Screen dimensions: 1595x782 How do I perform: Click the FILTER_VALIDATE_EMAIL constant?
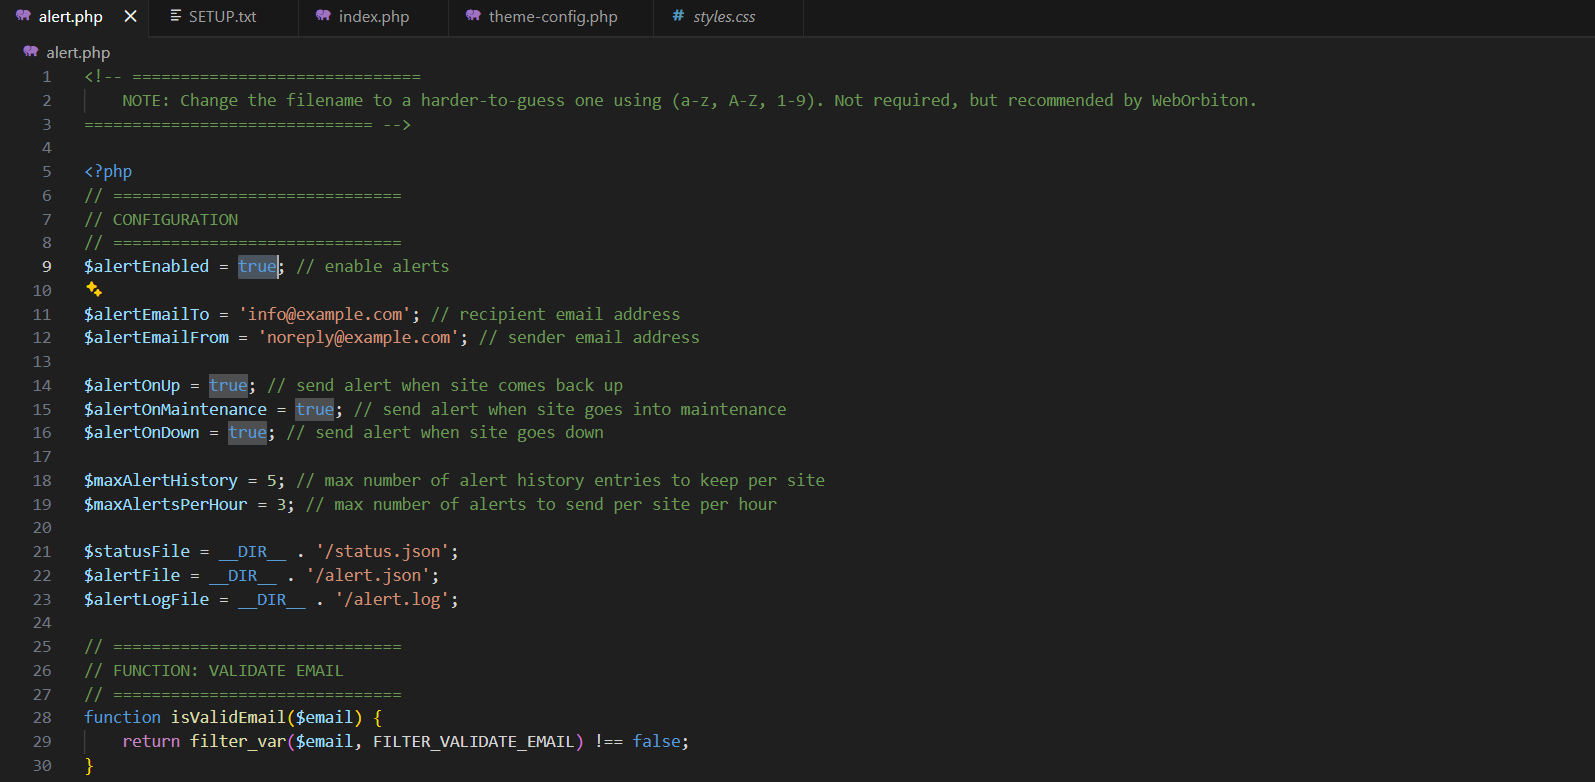(473, 741)
